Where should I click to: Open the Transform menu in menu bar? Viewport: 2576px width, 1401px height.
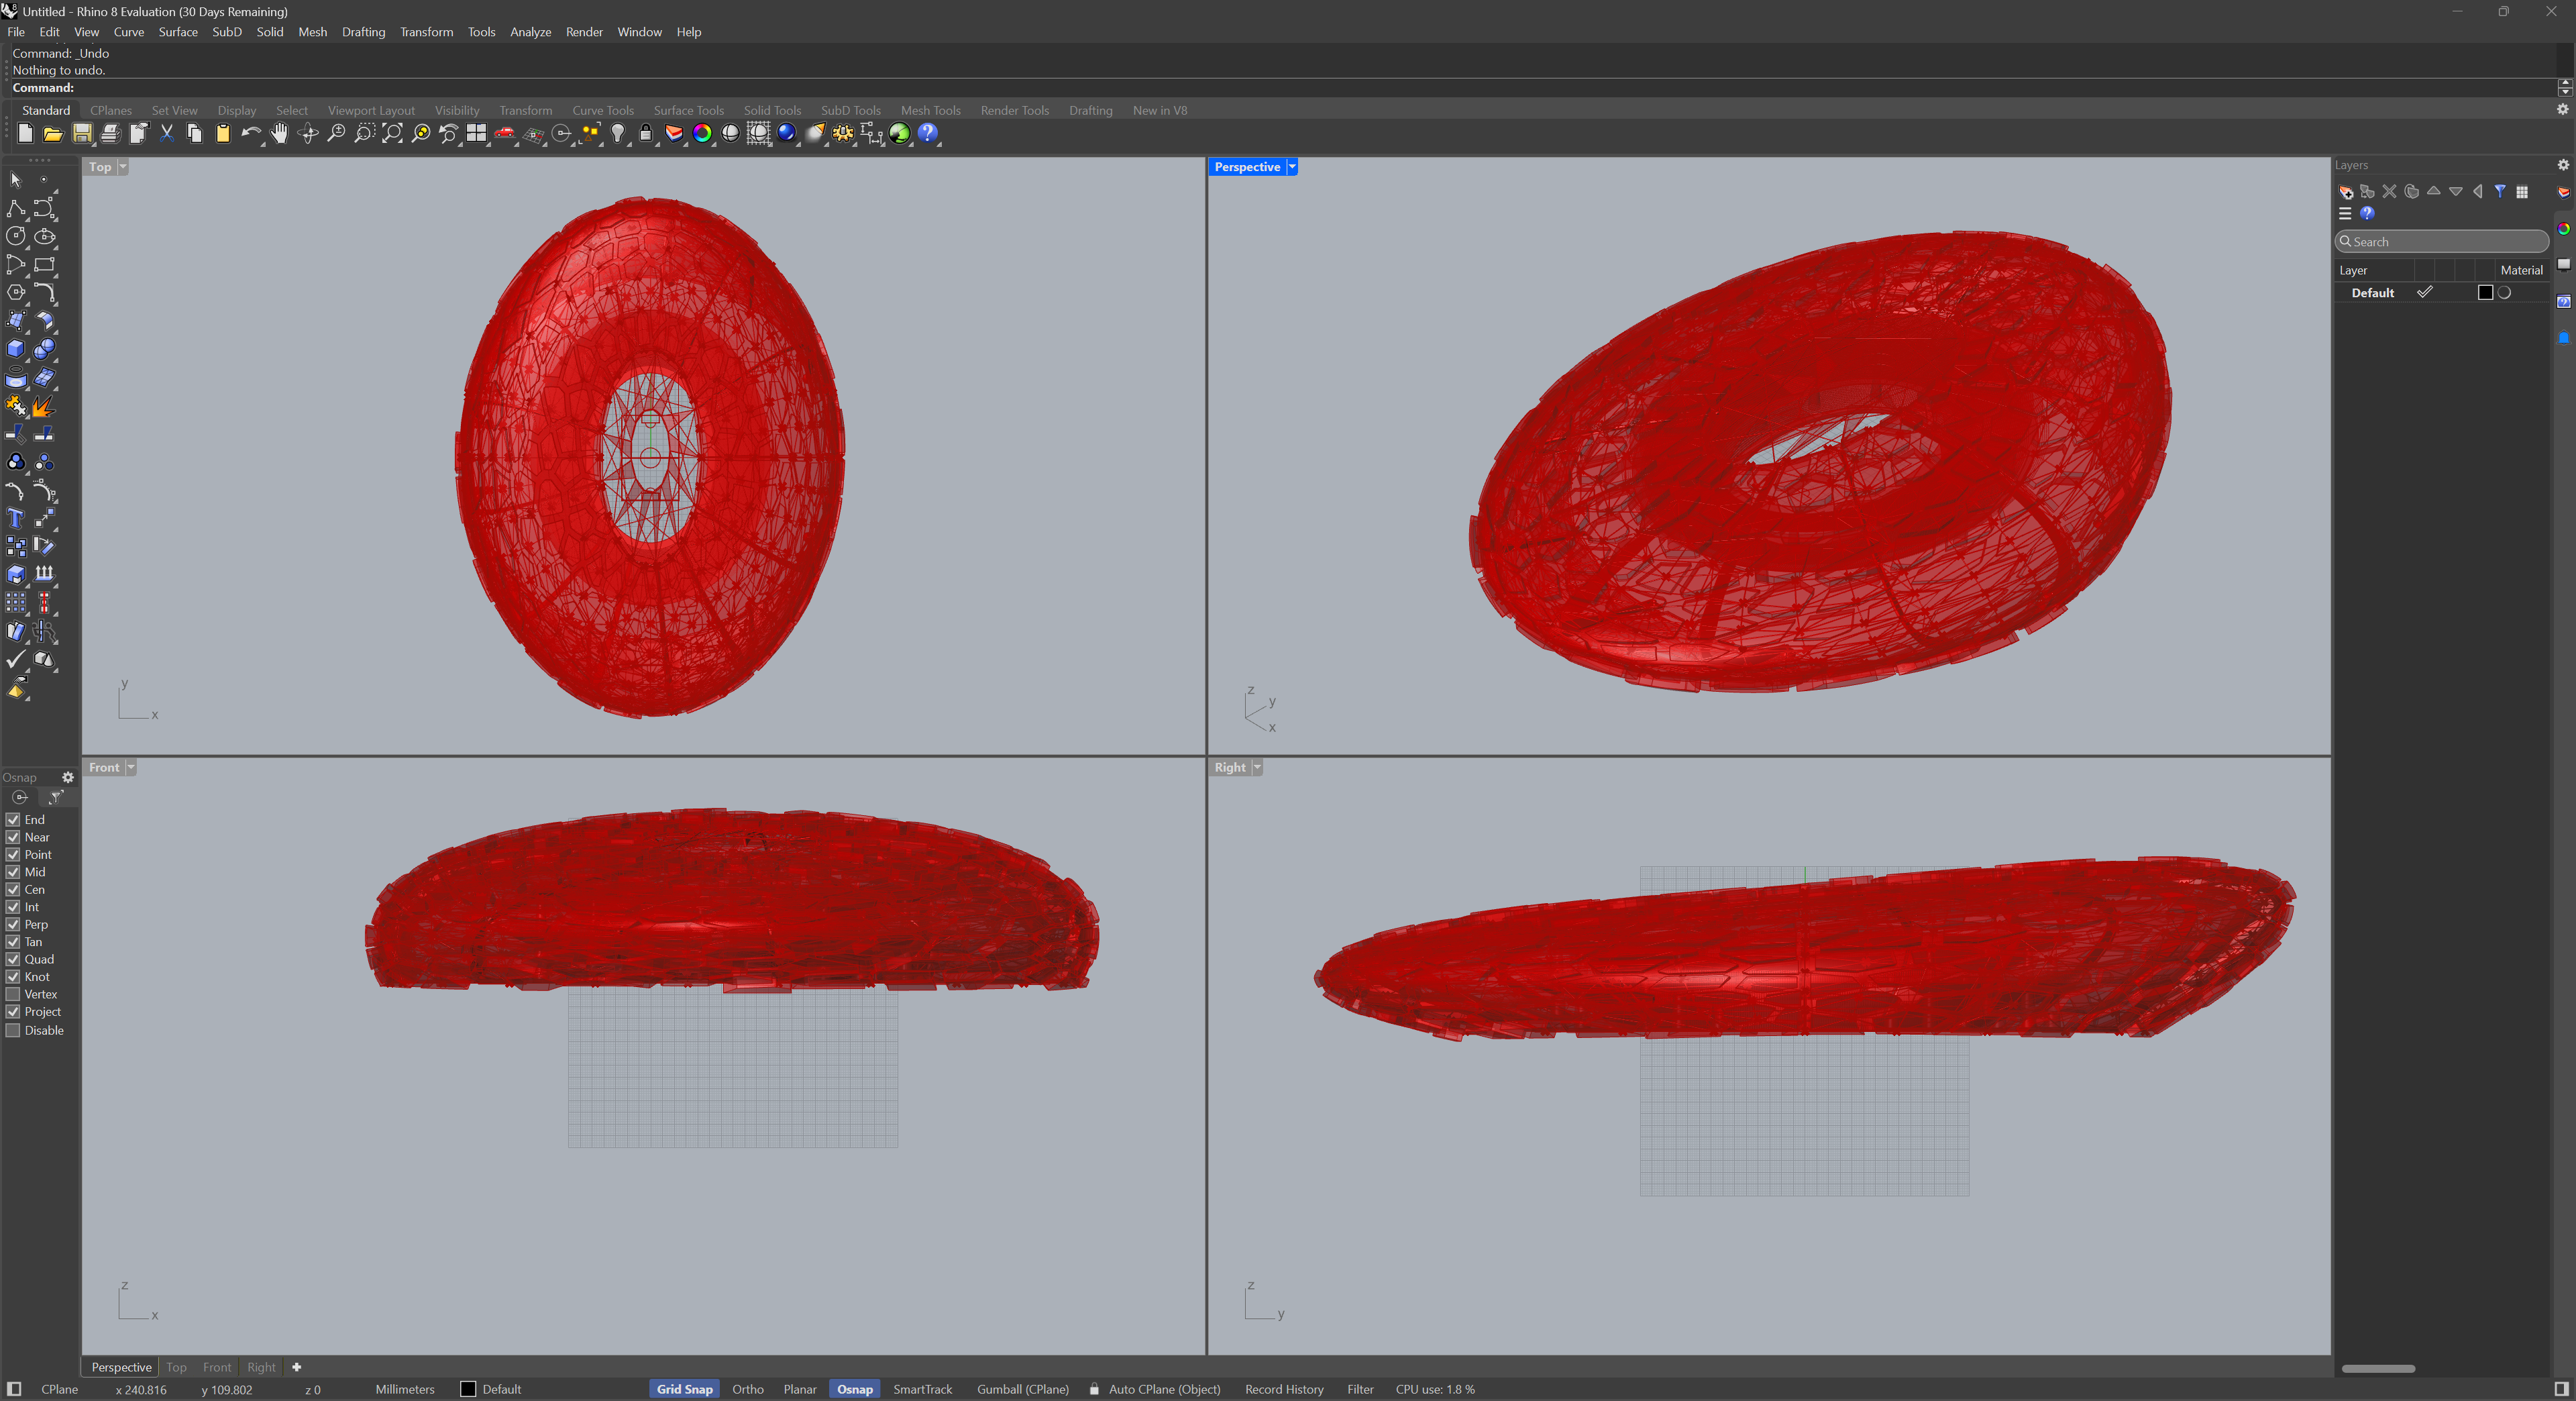[x=426, y=32]
